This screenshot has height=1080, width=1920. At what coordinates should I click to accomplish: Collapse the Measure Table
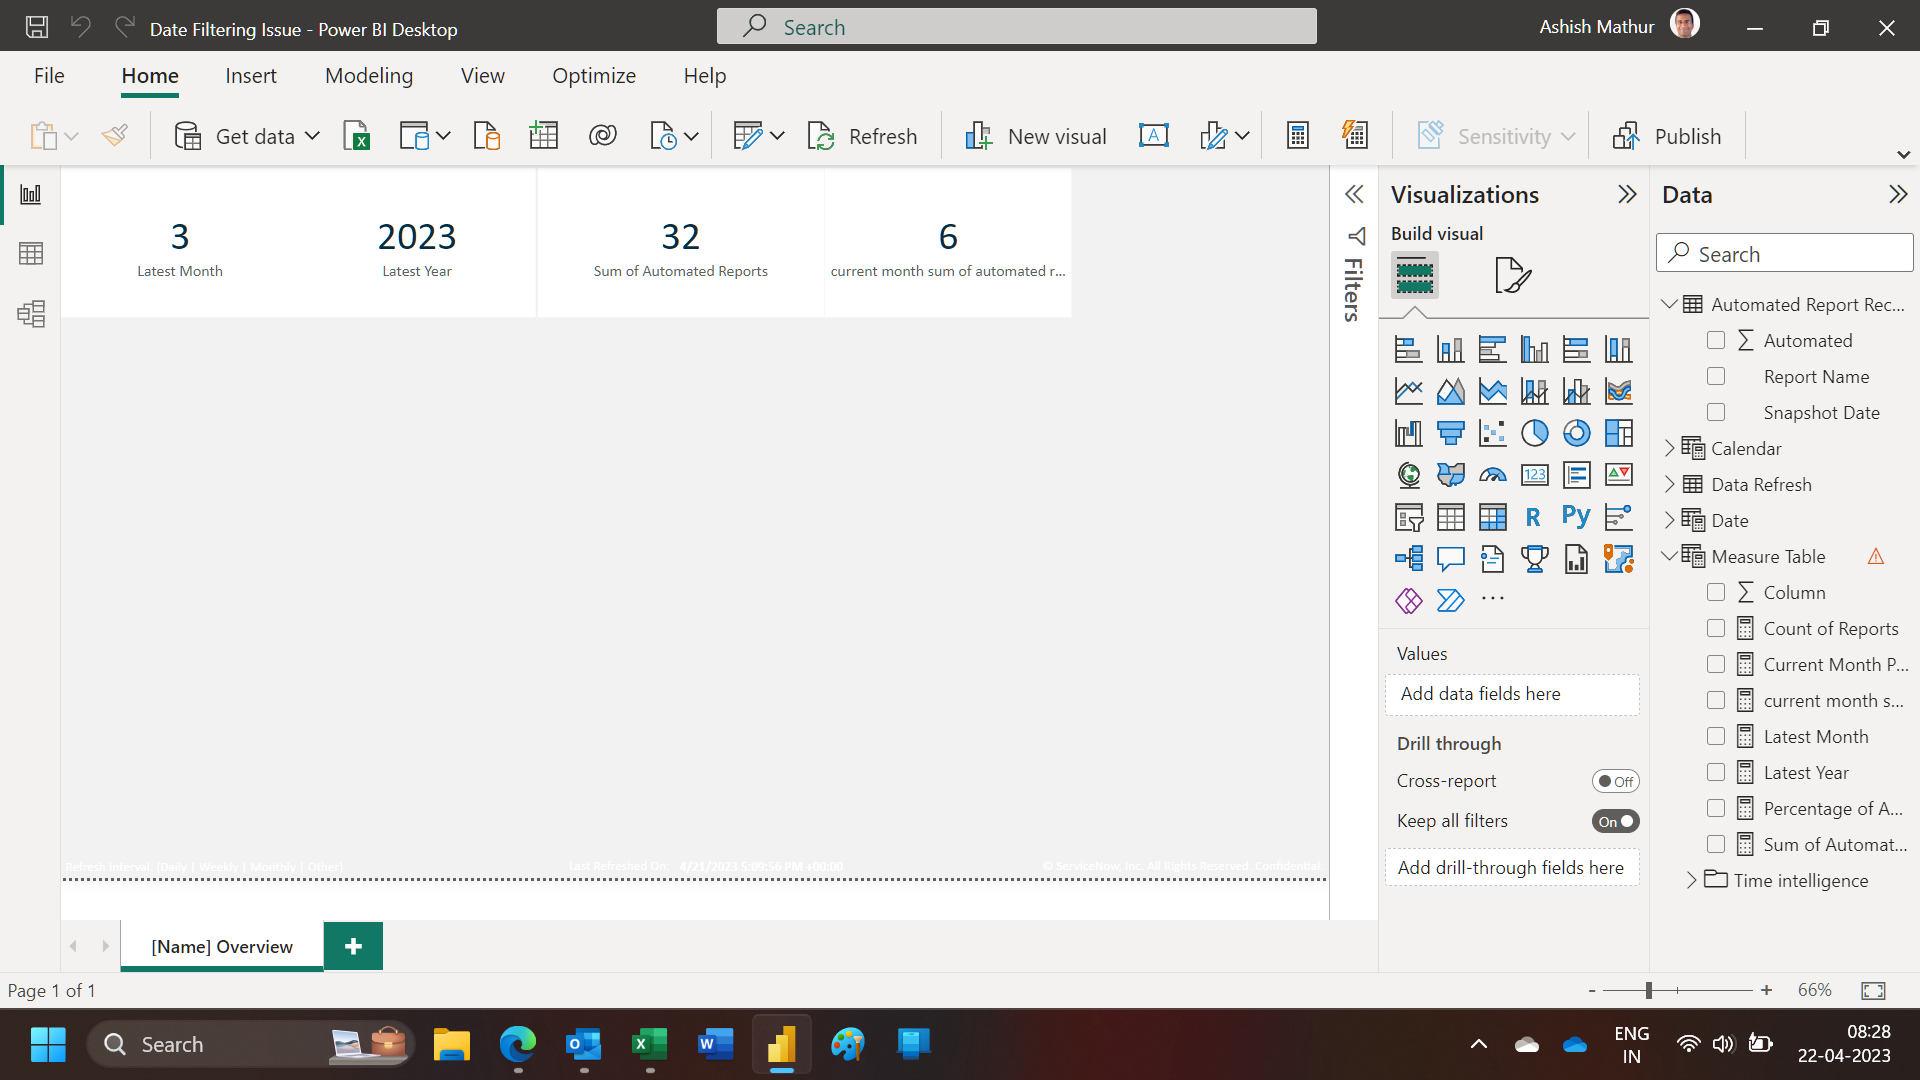[x=1669, y=556]
